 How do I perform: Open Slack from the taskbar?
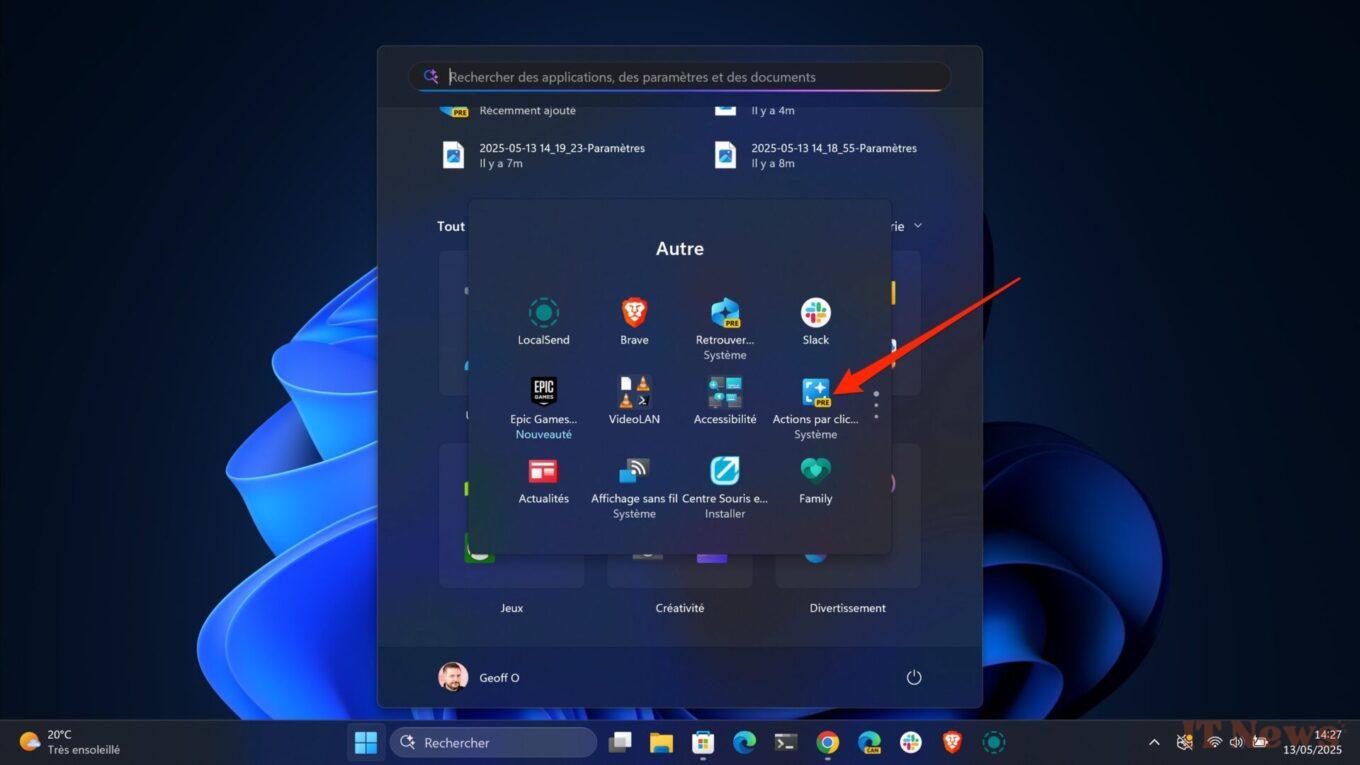point(910,742)
